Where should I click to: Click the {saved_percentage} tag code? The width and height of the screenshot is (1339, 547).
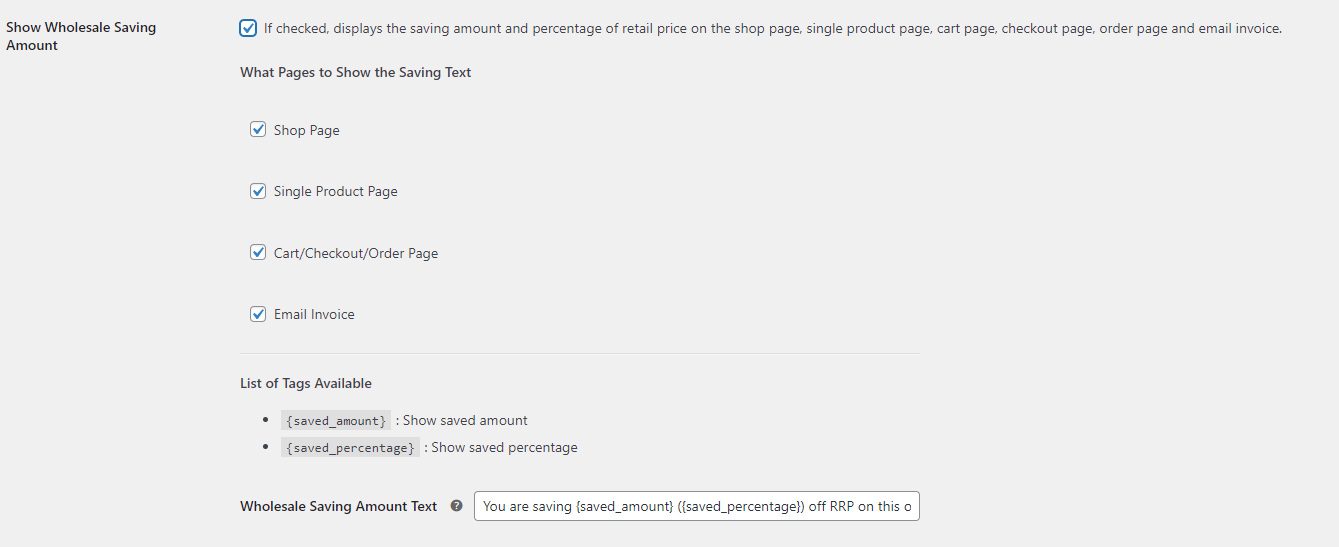(x=350, y=448)
